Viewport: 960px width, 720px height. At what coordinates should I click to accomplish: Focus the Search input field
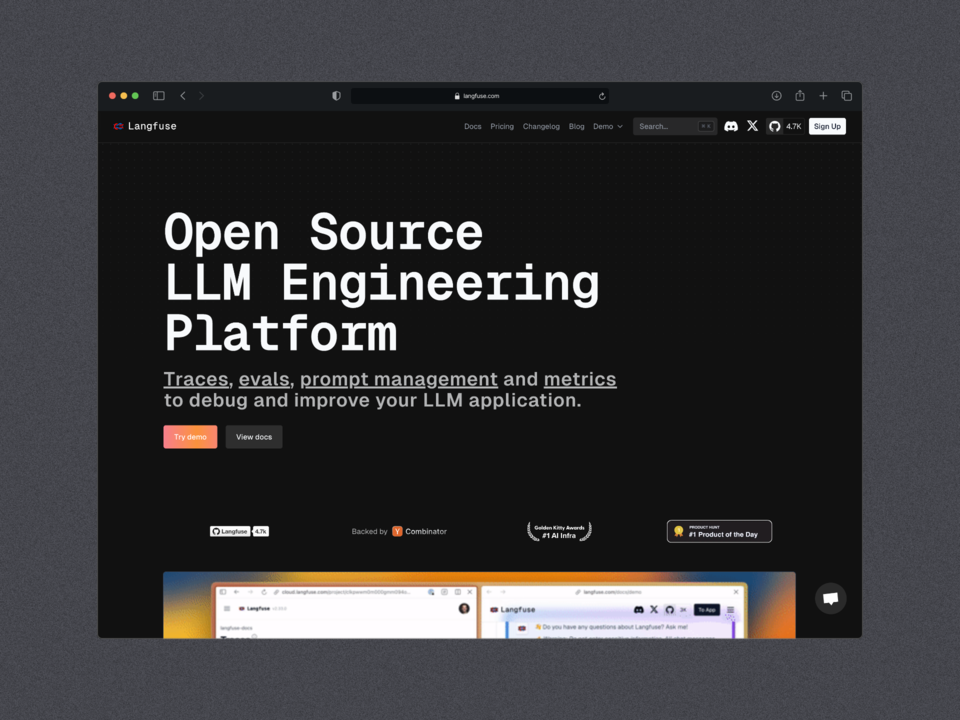pyautogui.click(x=667, y=126)
